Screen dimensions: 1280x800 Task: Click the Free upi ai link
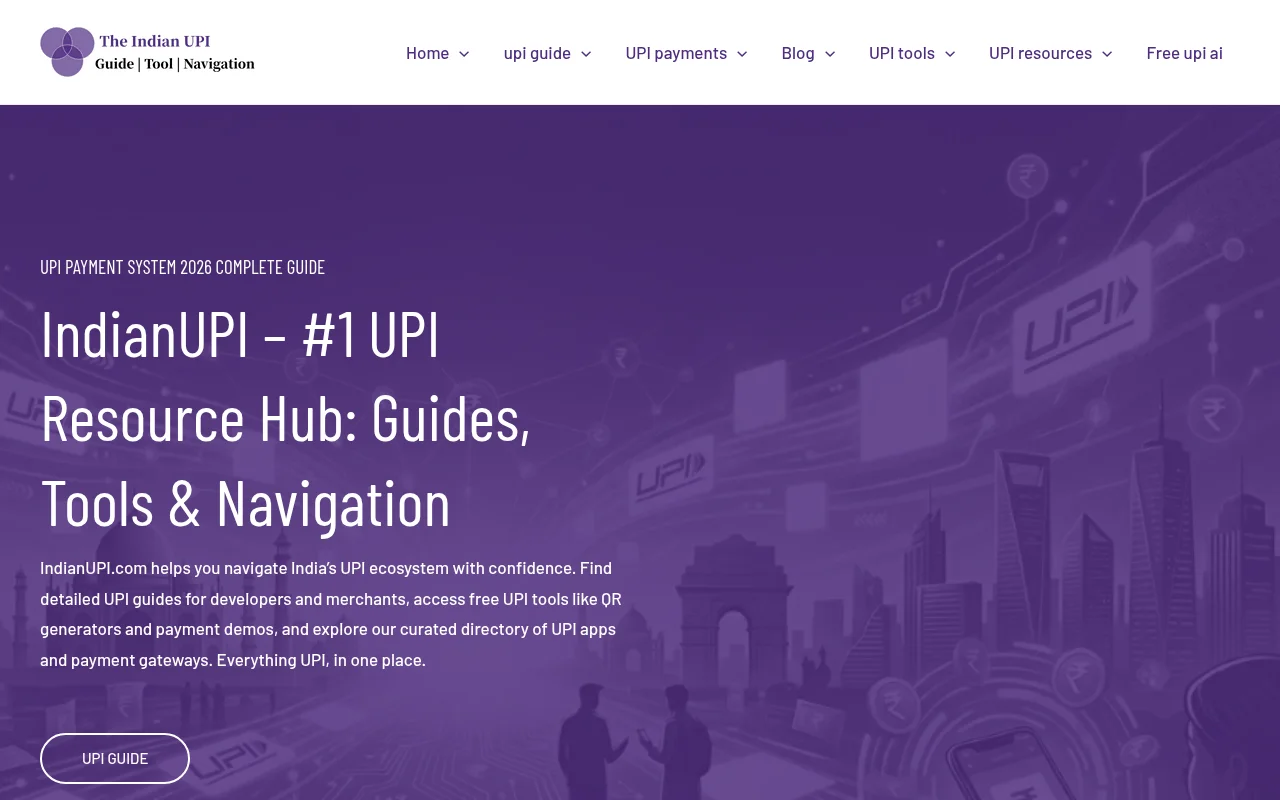pos(1184,52)
